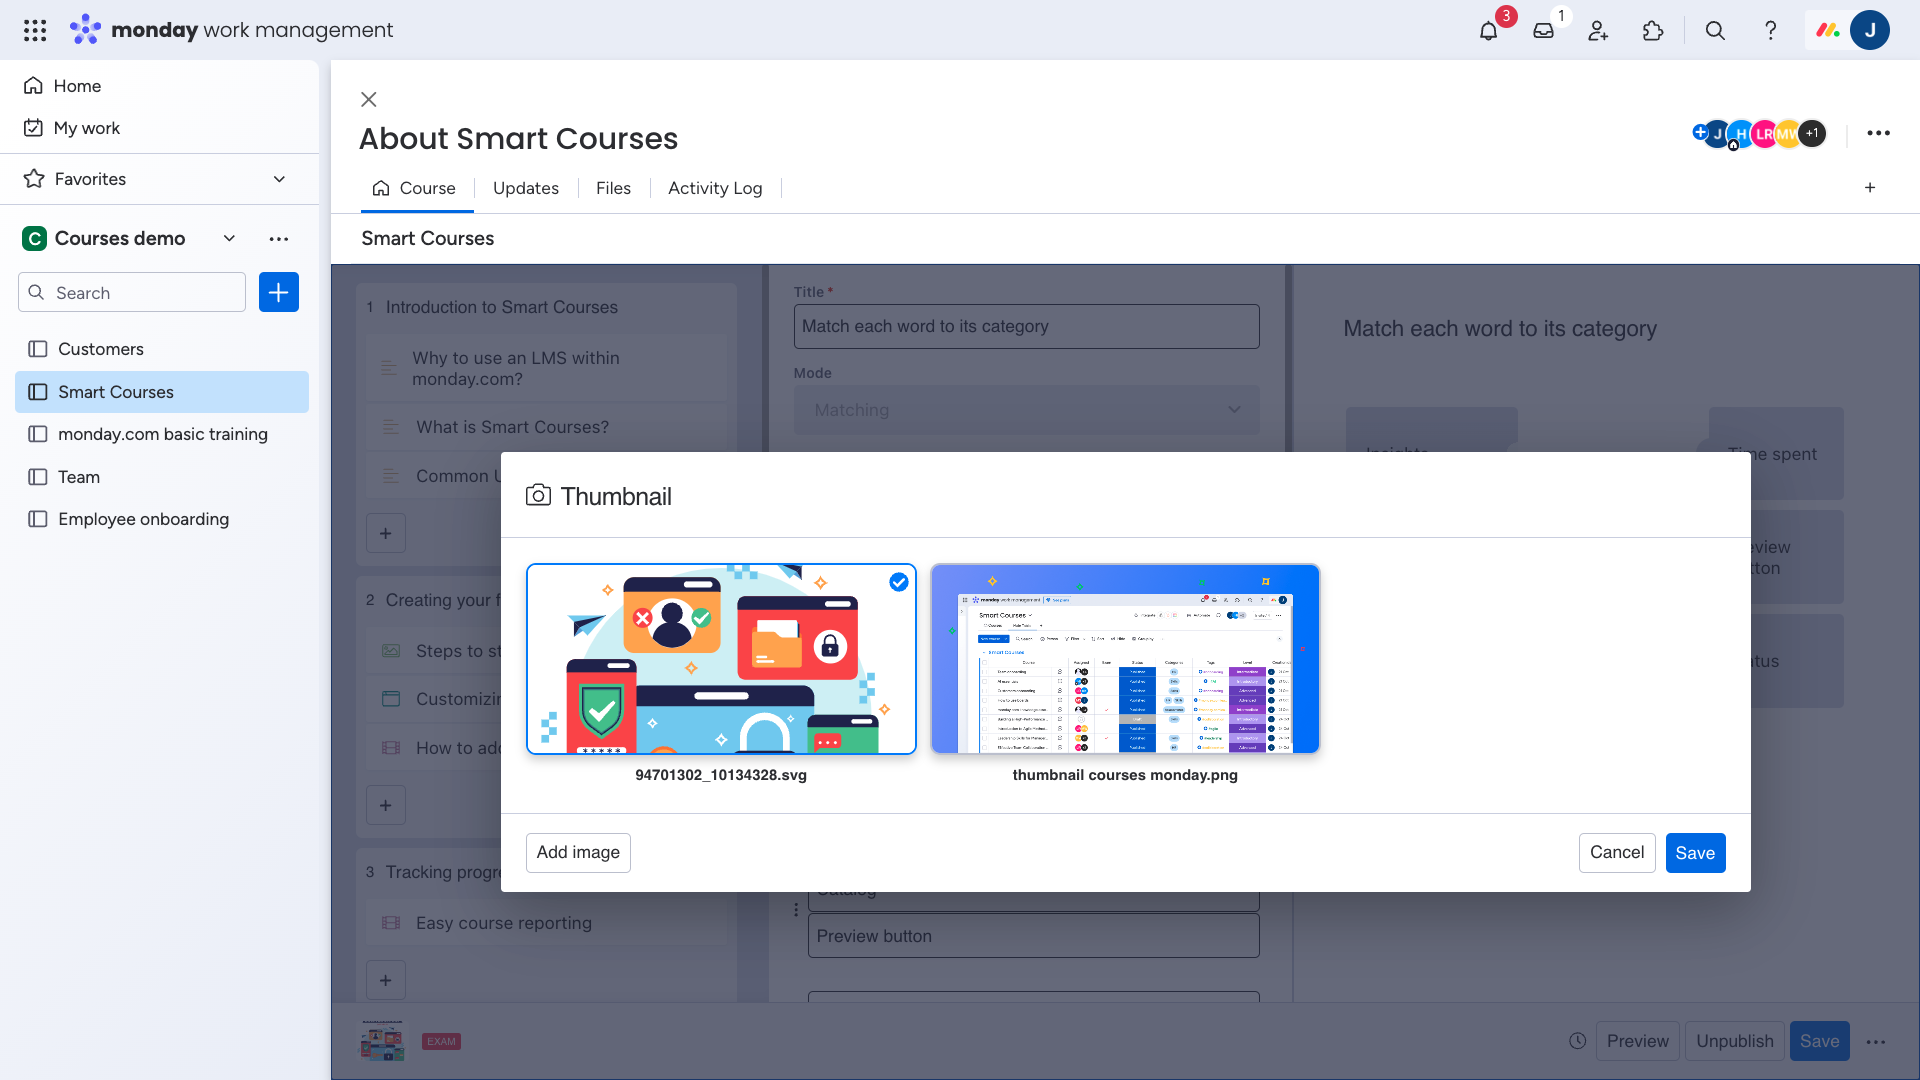Click the Title input field

(1026, 326)
